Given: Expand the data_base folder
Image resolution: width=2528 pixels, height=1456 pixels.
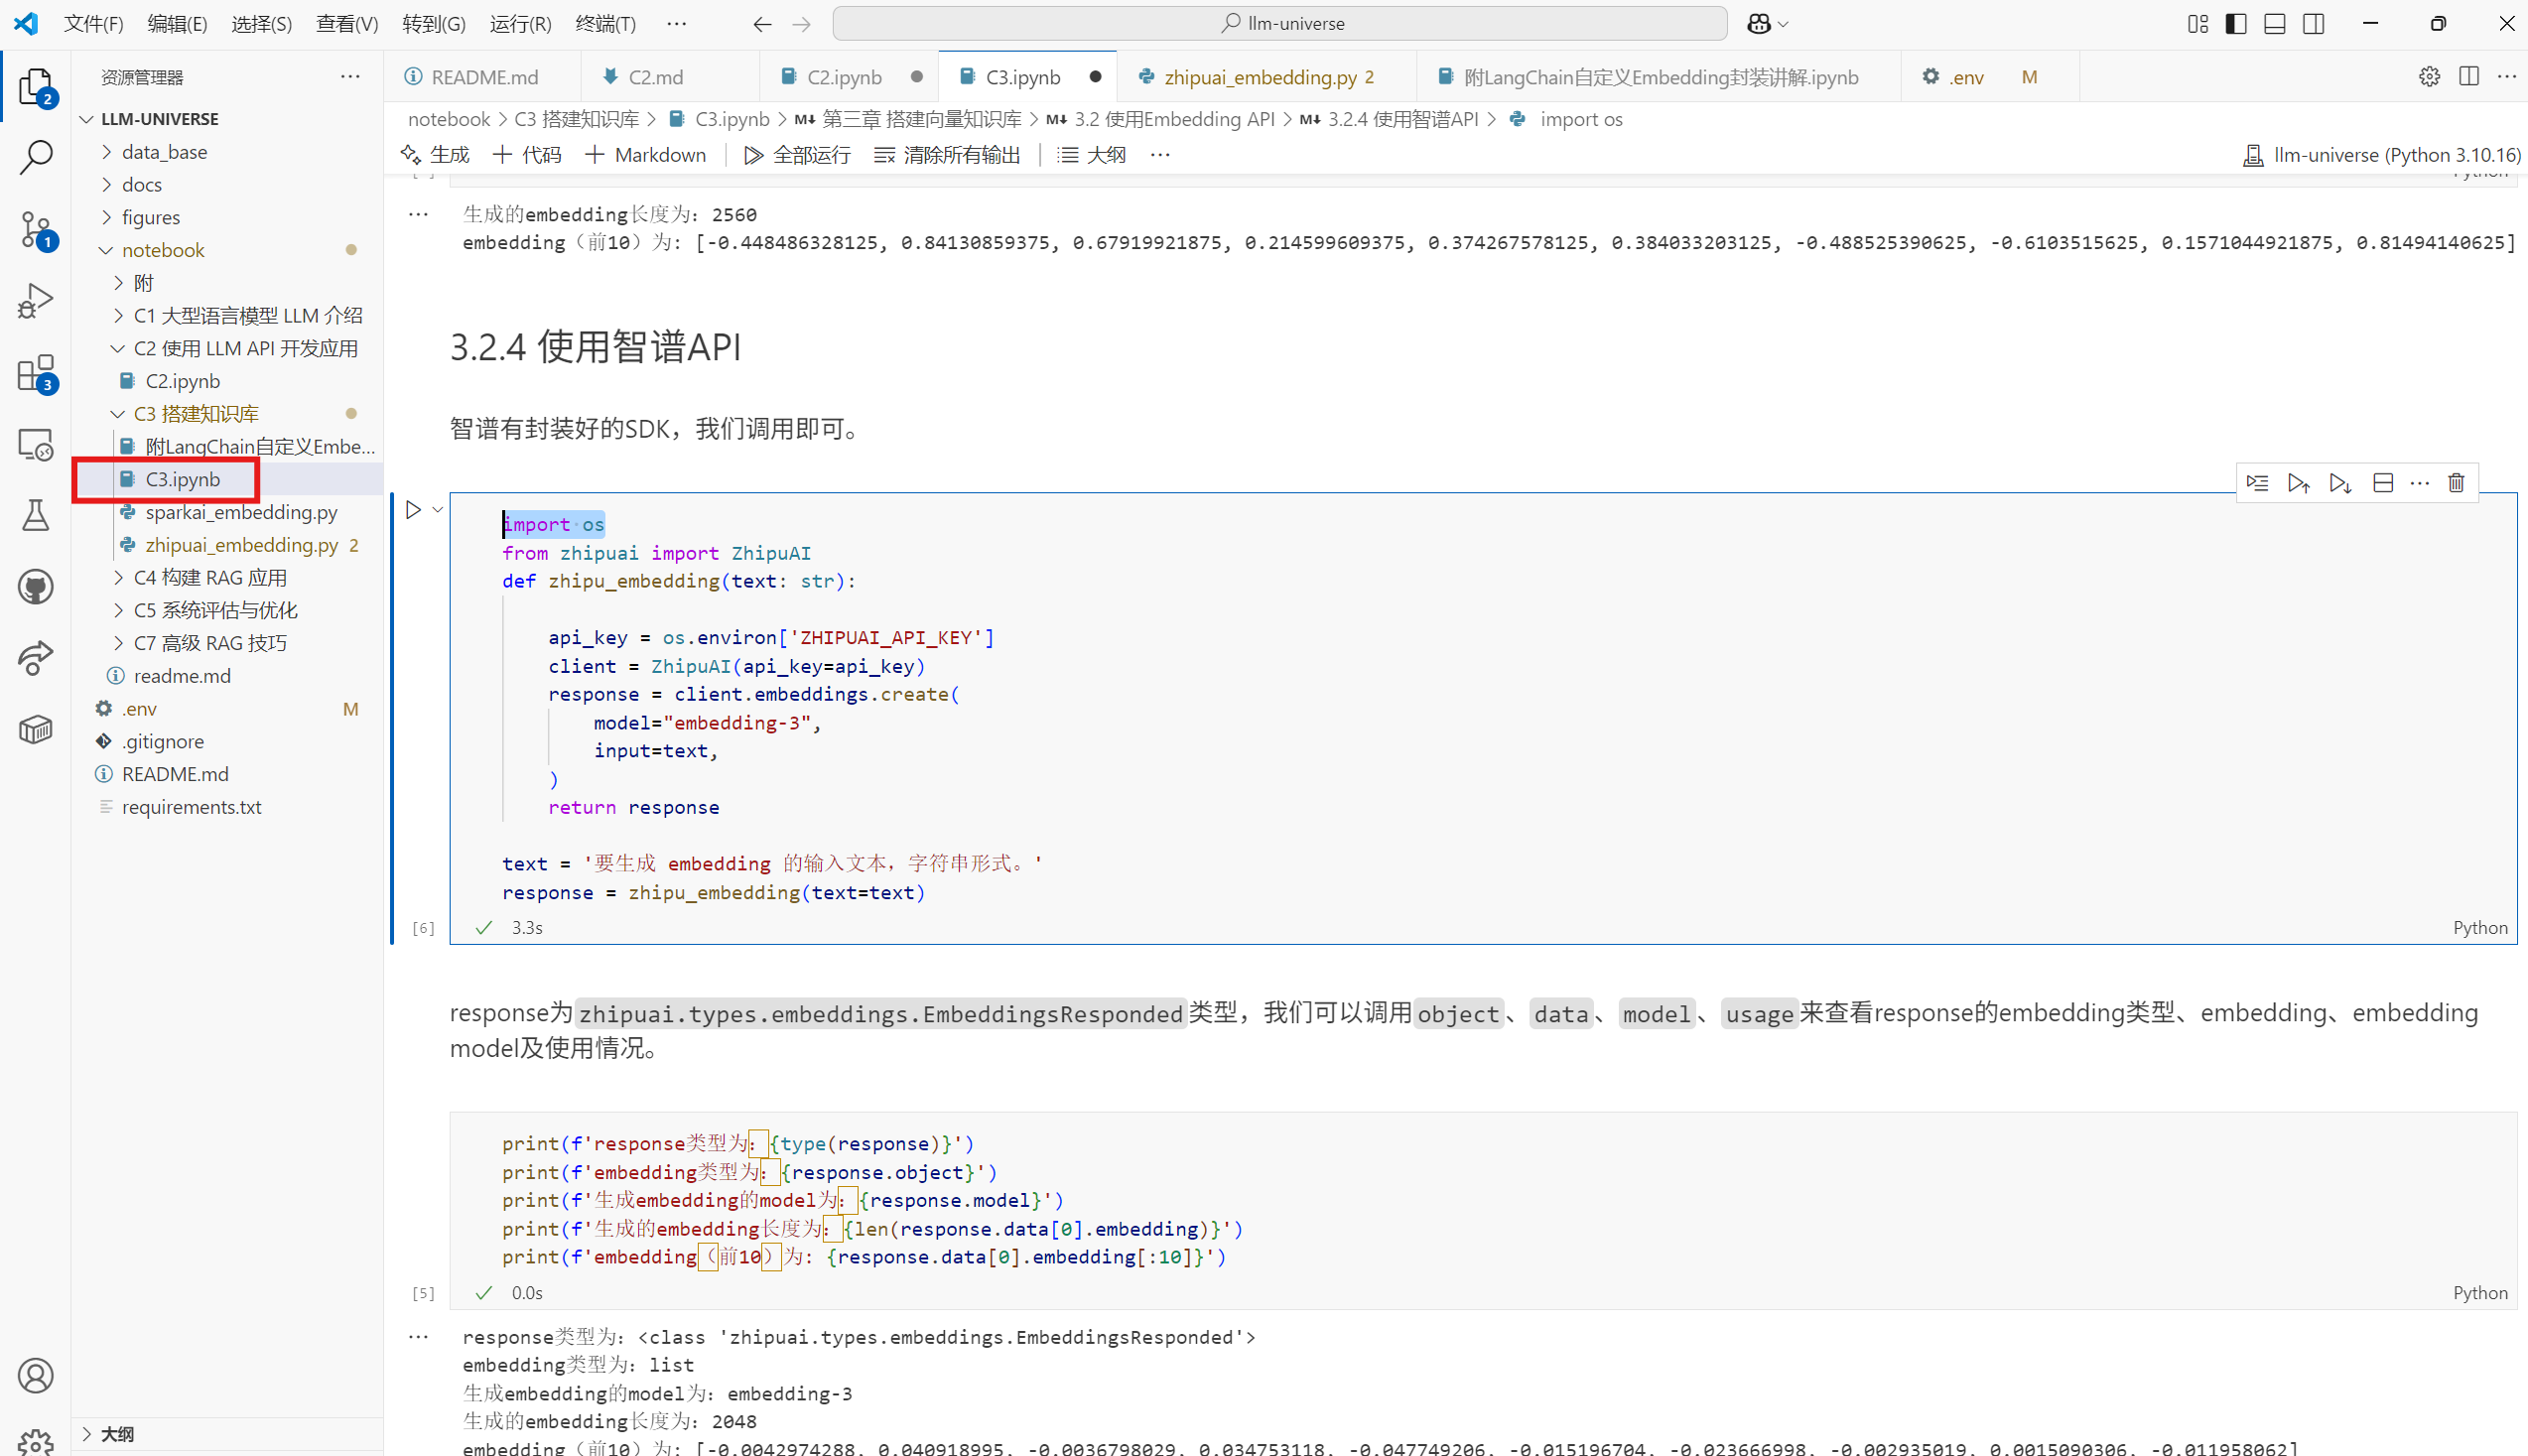Looking at the screenshot, I should 164,152.
